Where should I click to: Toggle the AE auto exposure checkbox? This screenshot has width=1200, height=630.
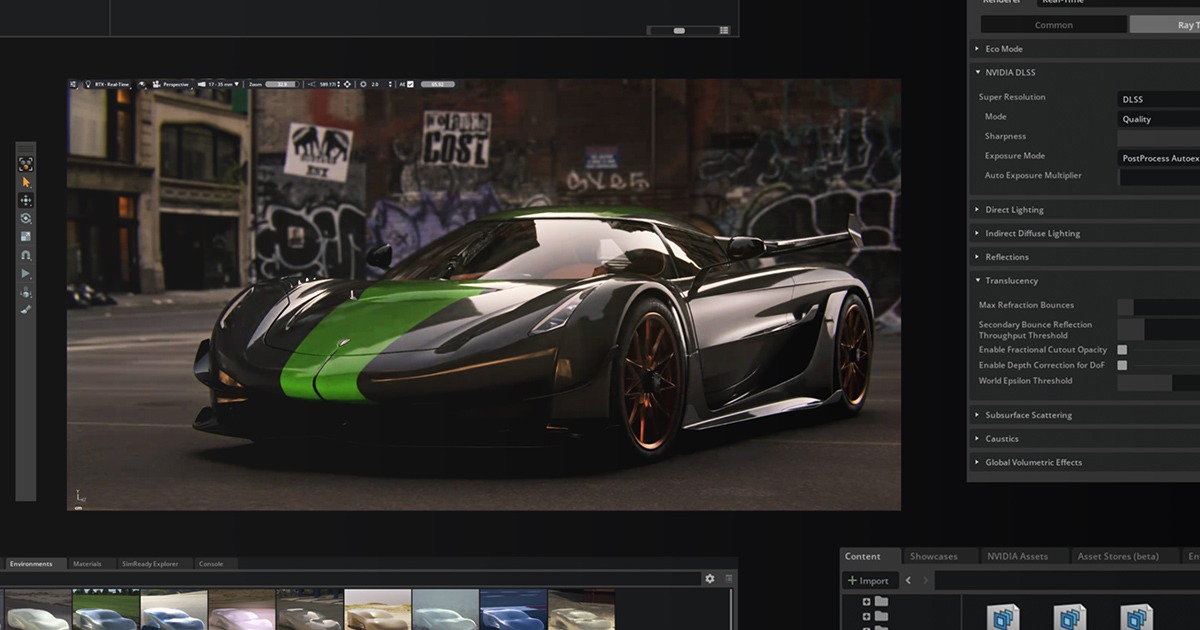click(409, 84)
